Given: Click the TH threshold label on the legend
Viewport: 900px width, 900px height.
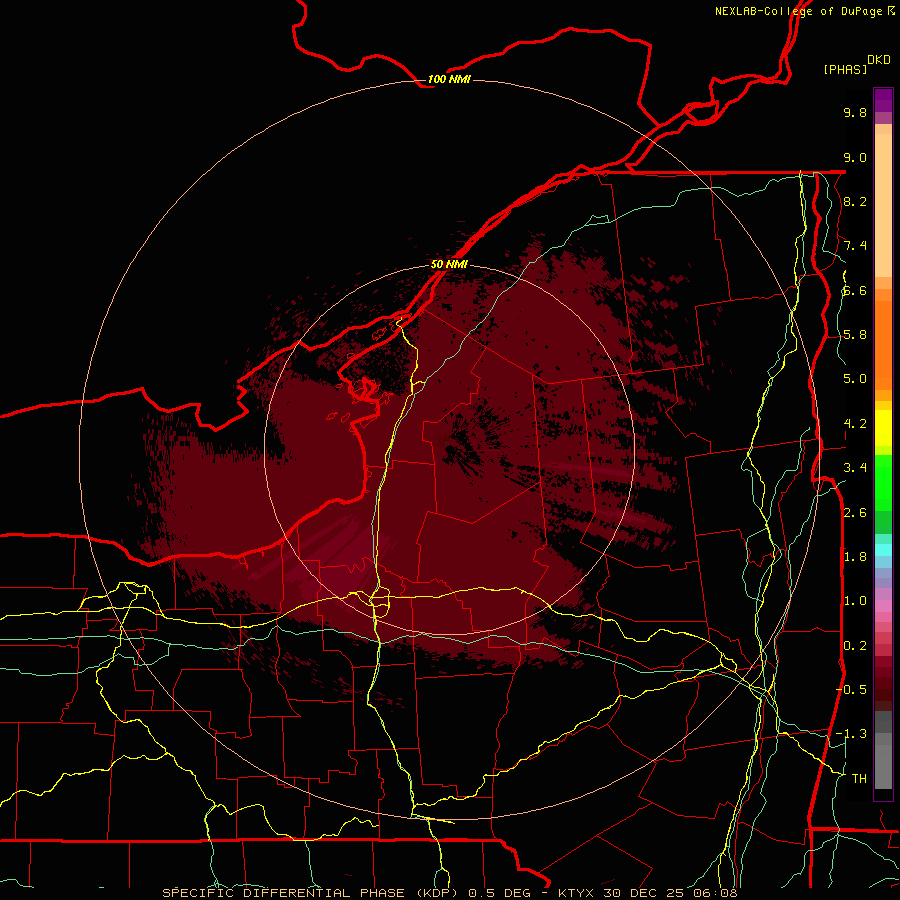Looking at the screenshot, I should 859,778.
